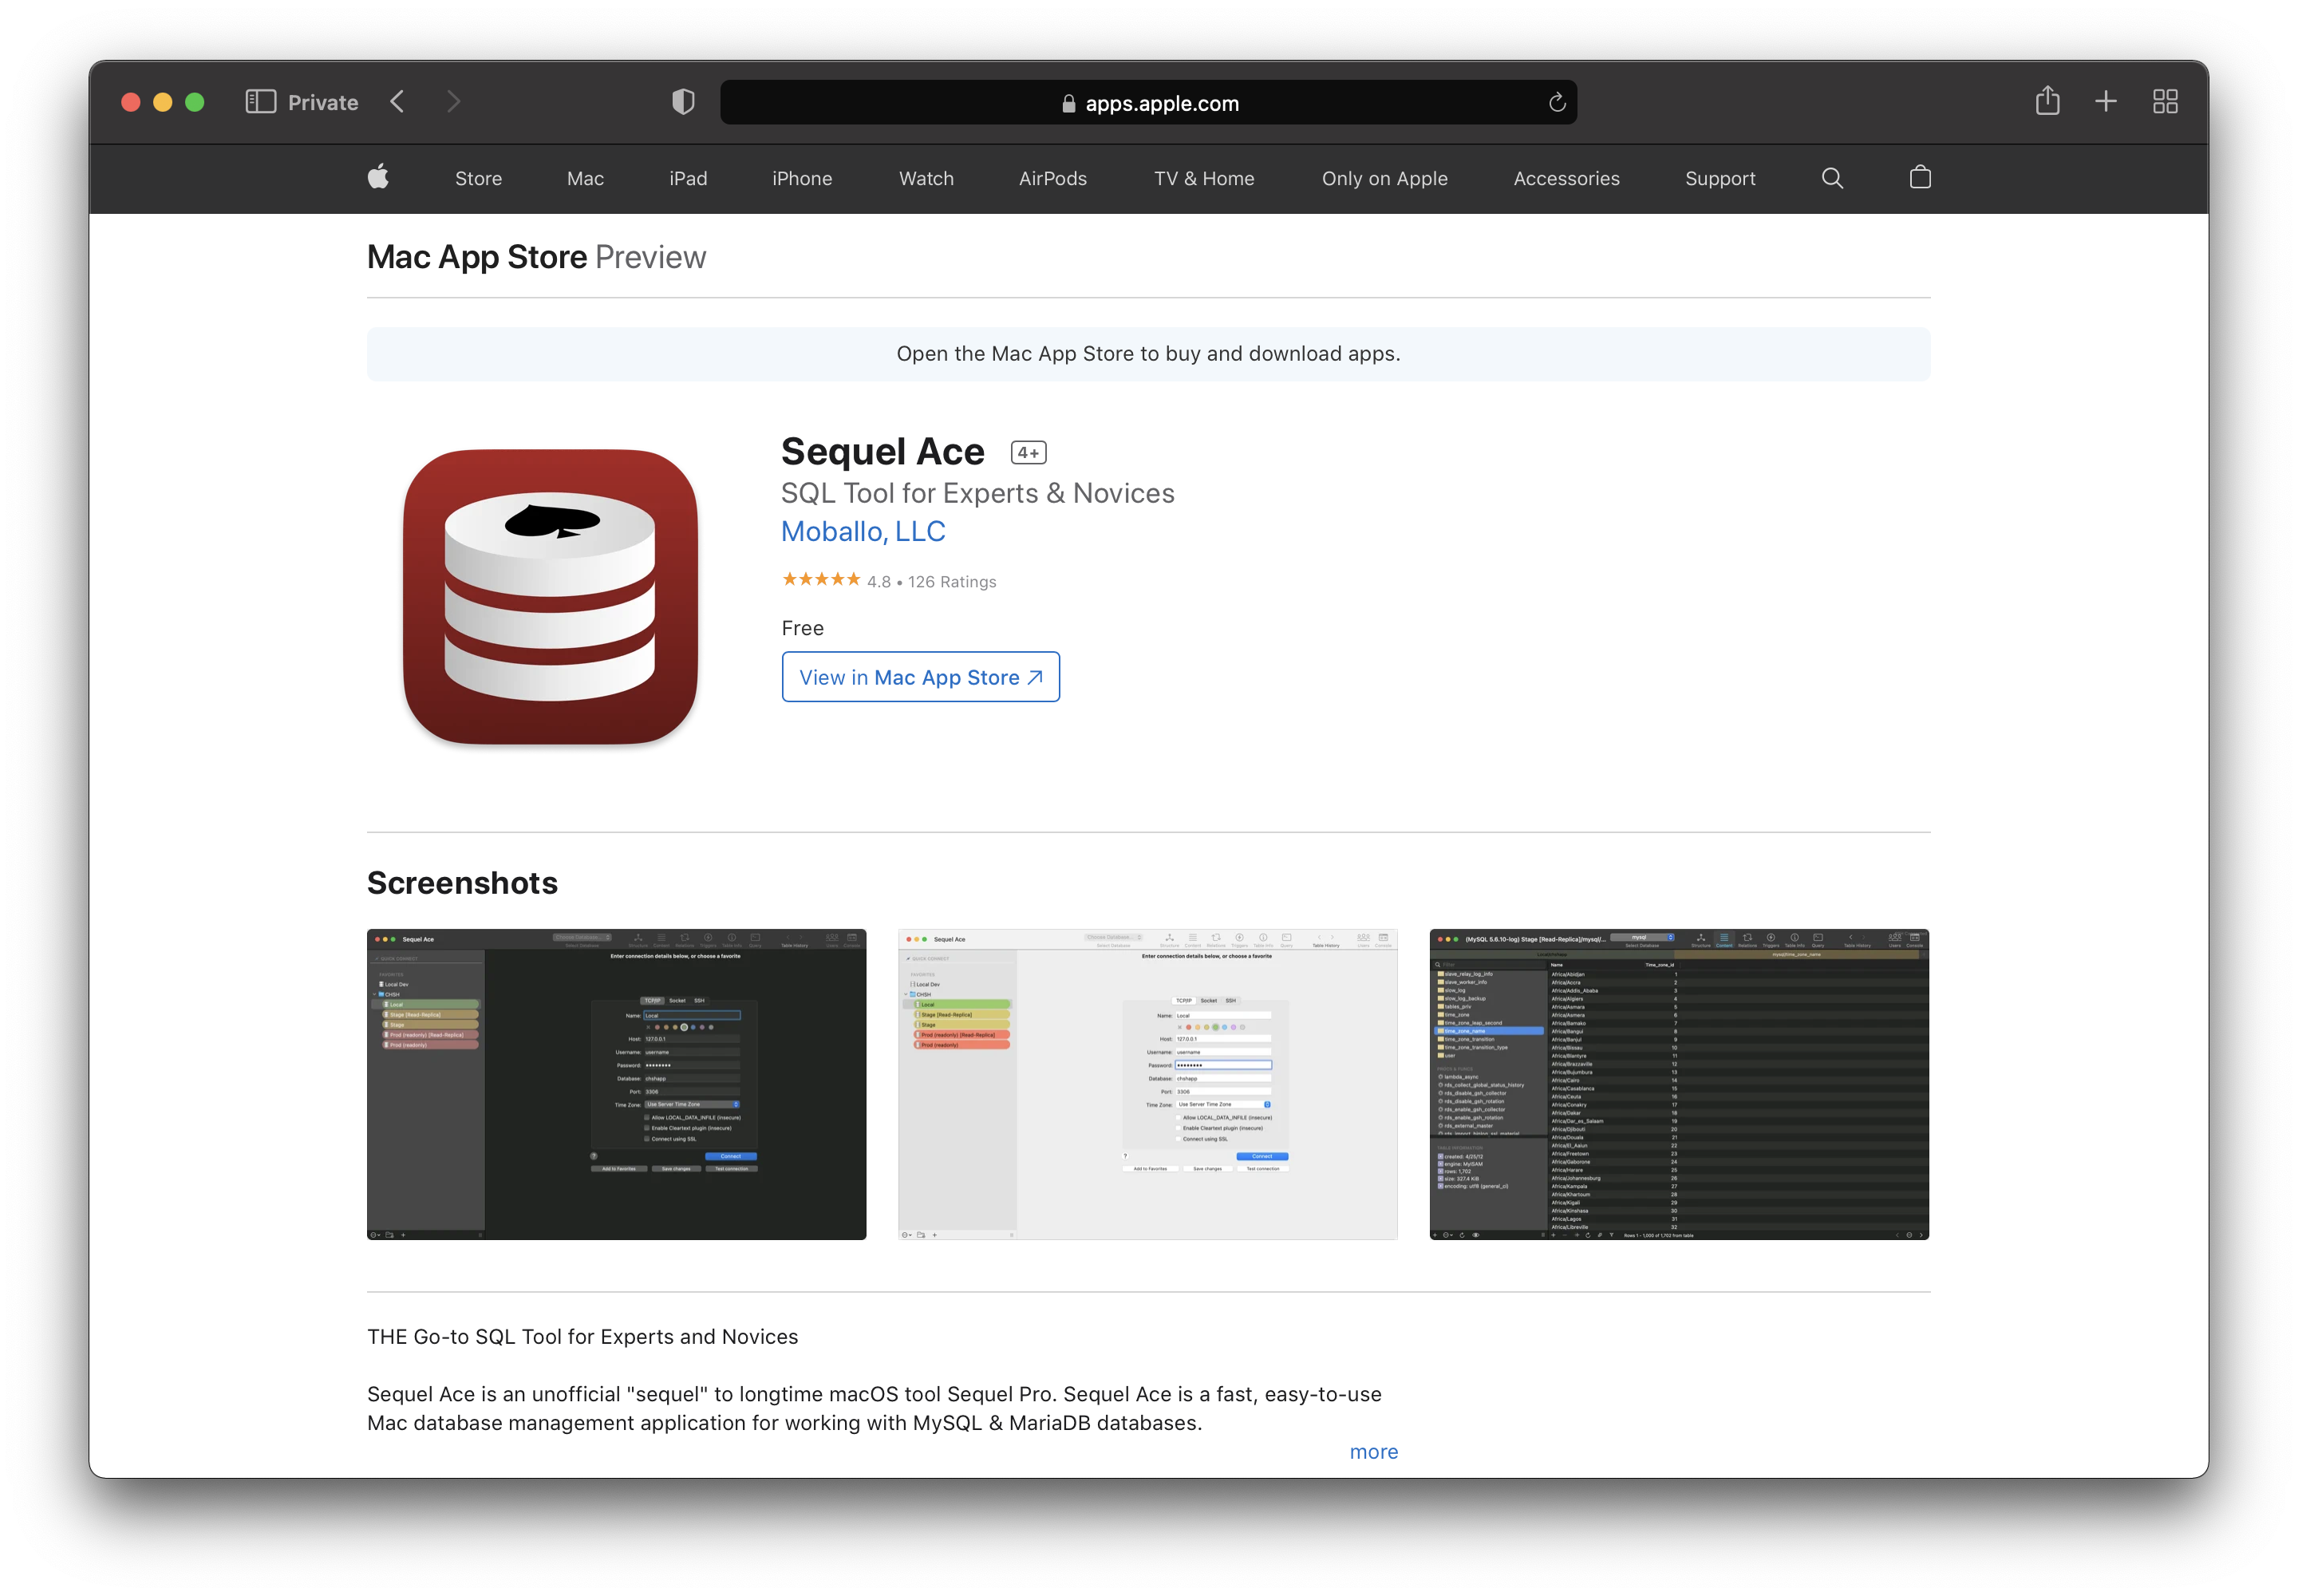The width and height of the screenshot is (2298, 1596).
Task: Open the light mode connection screenshot
Action: pyautogui.click(x=1147, y=1084)
